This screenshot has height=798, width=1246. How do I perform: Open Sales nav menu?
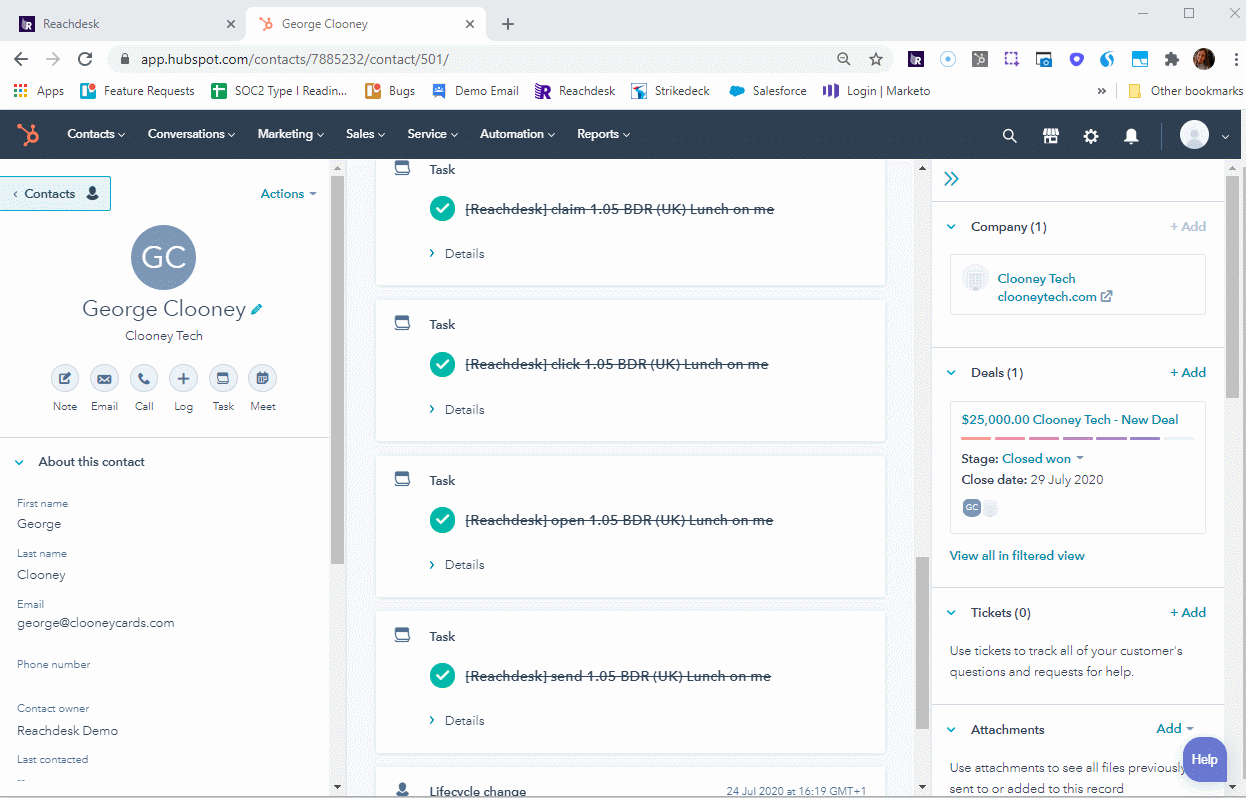366,134
